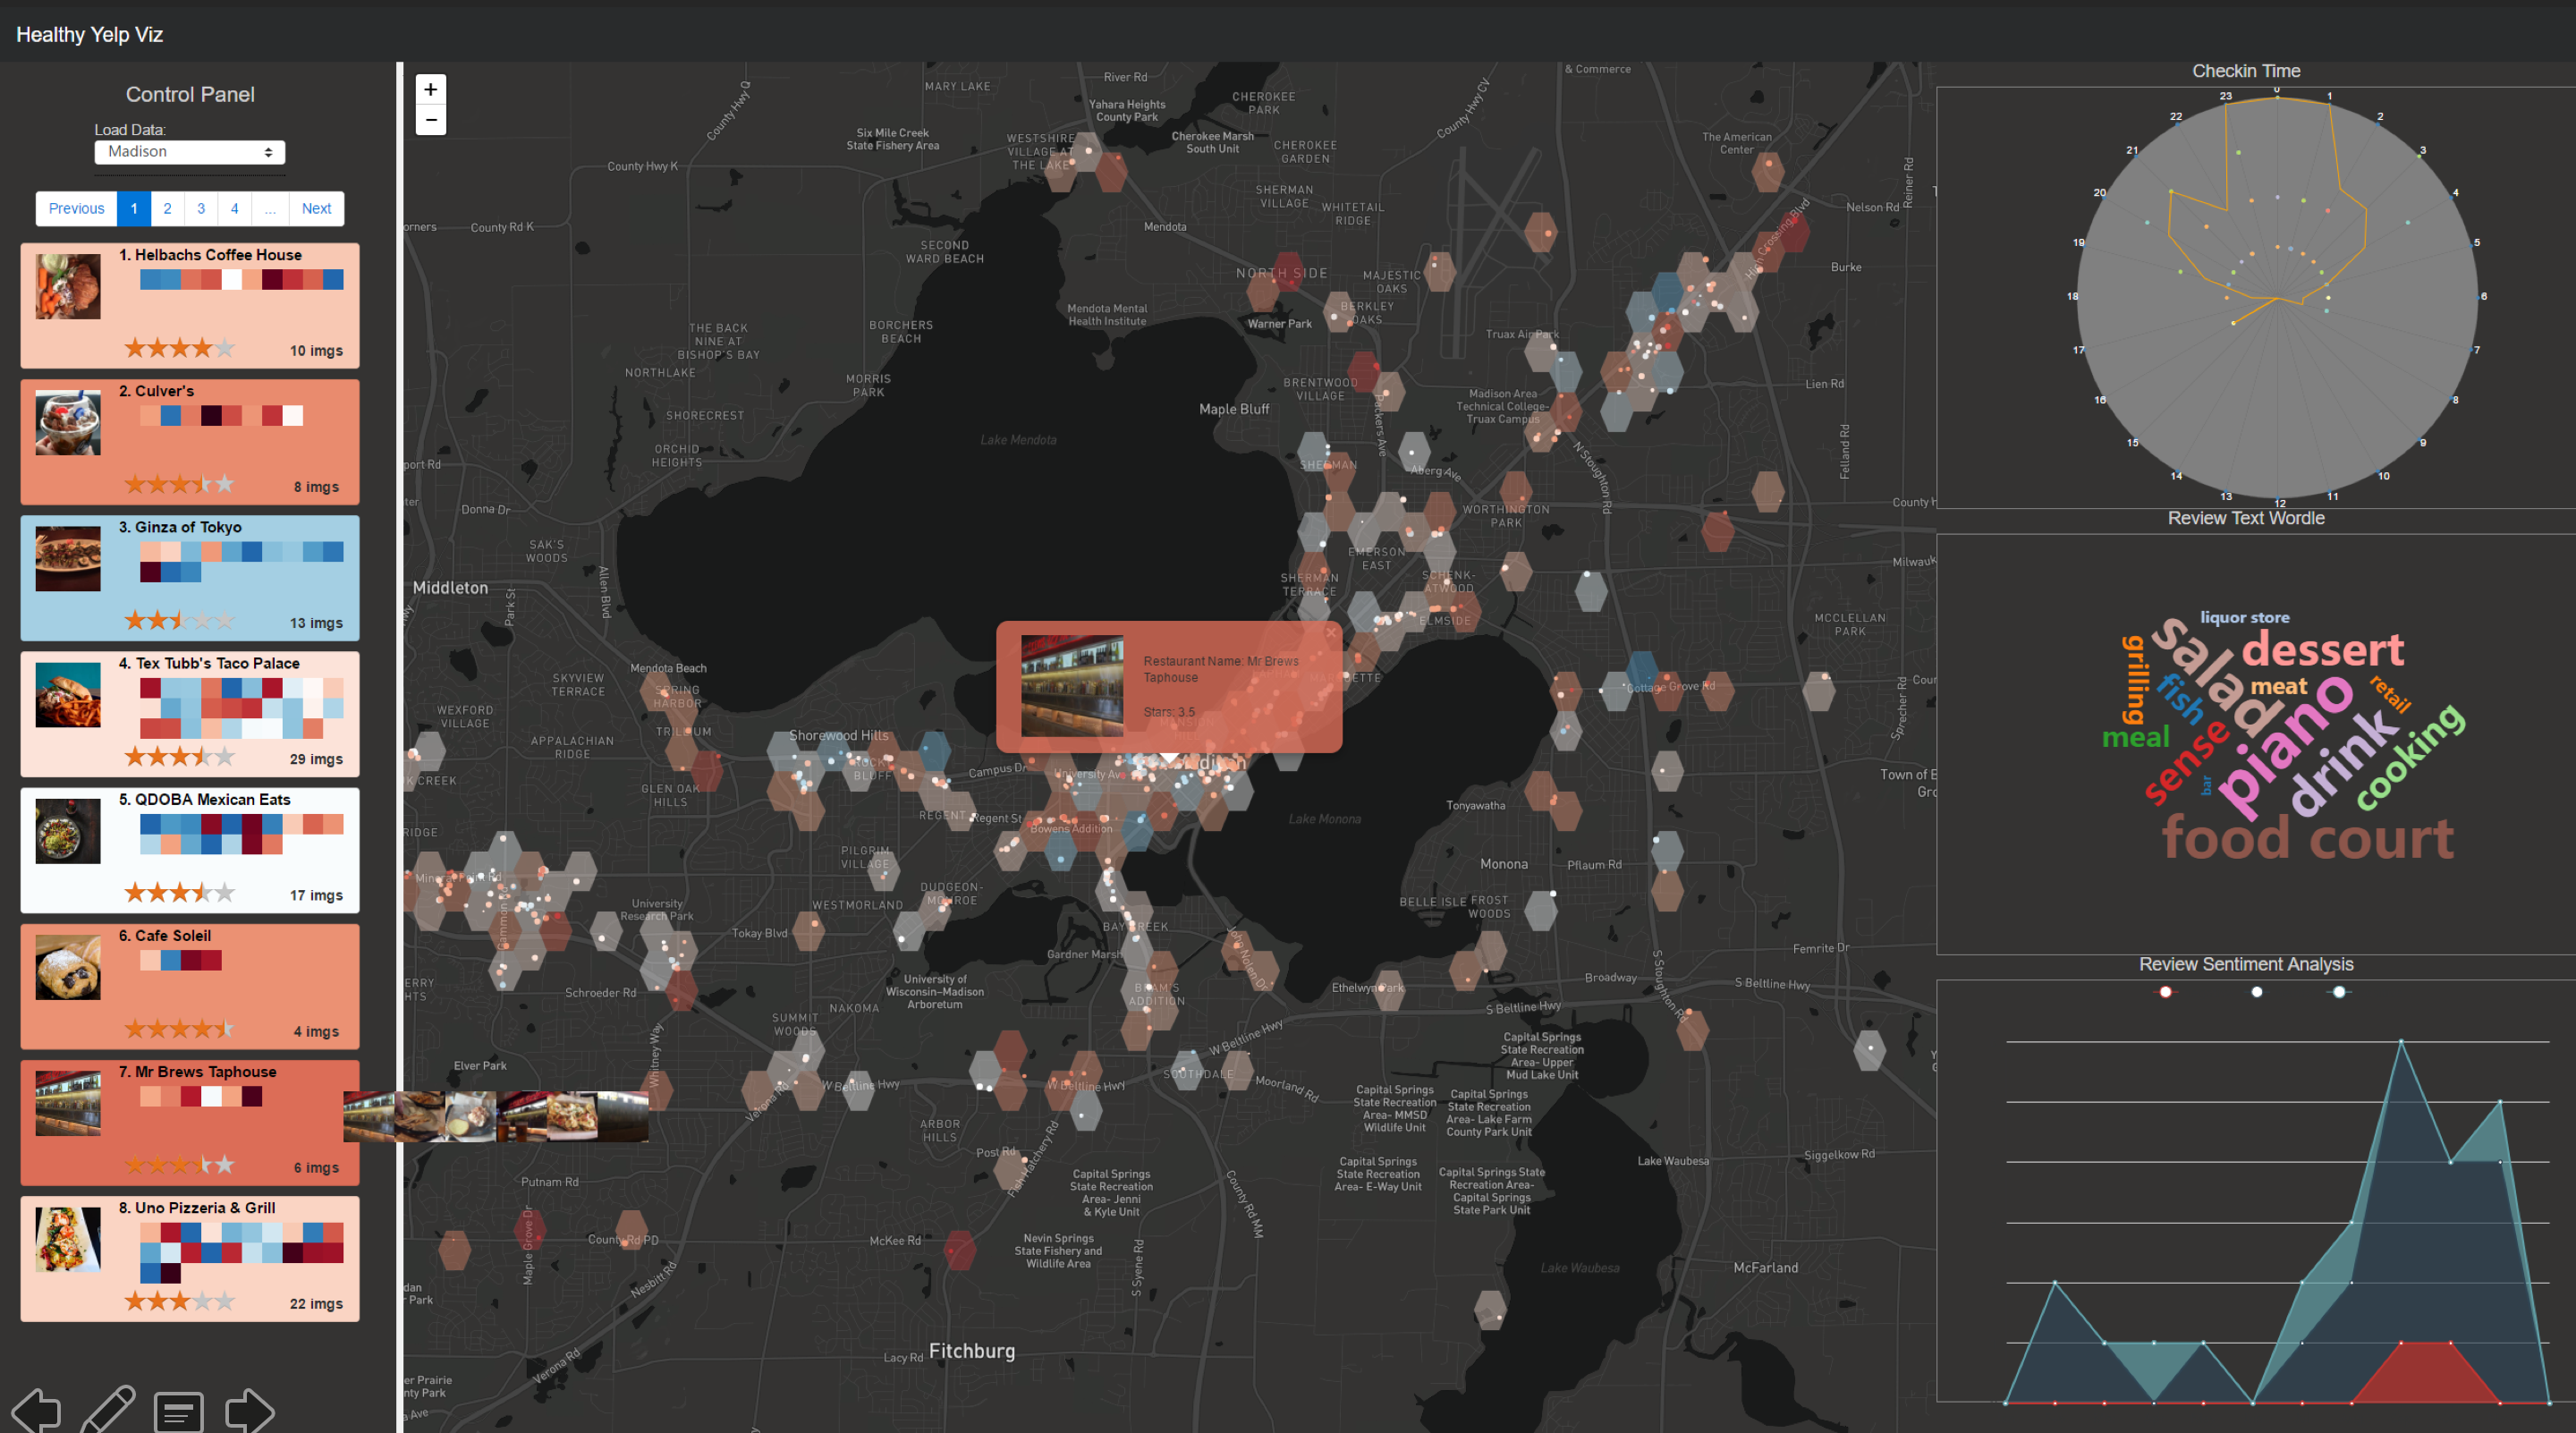2576x1433 pixels.
Task: Toggle the red sentiment legend series
Action: click(2165, 992)
